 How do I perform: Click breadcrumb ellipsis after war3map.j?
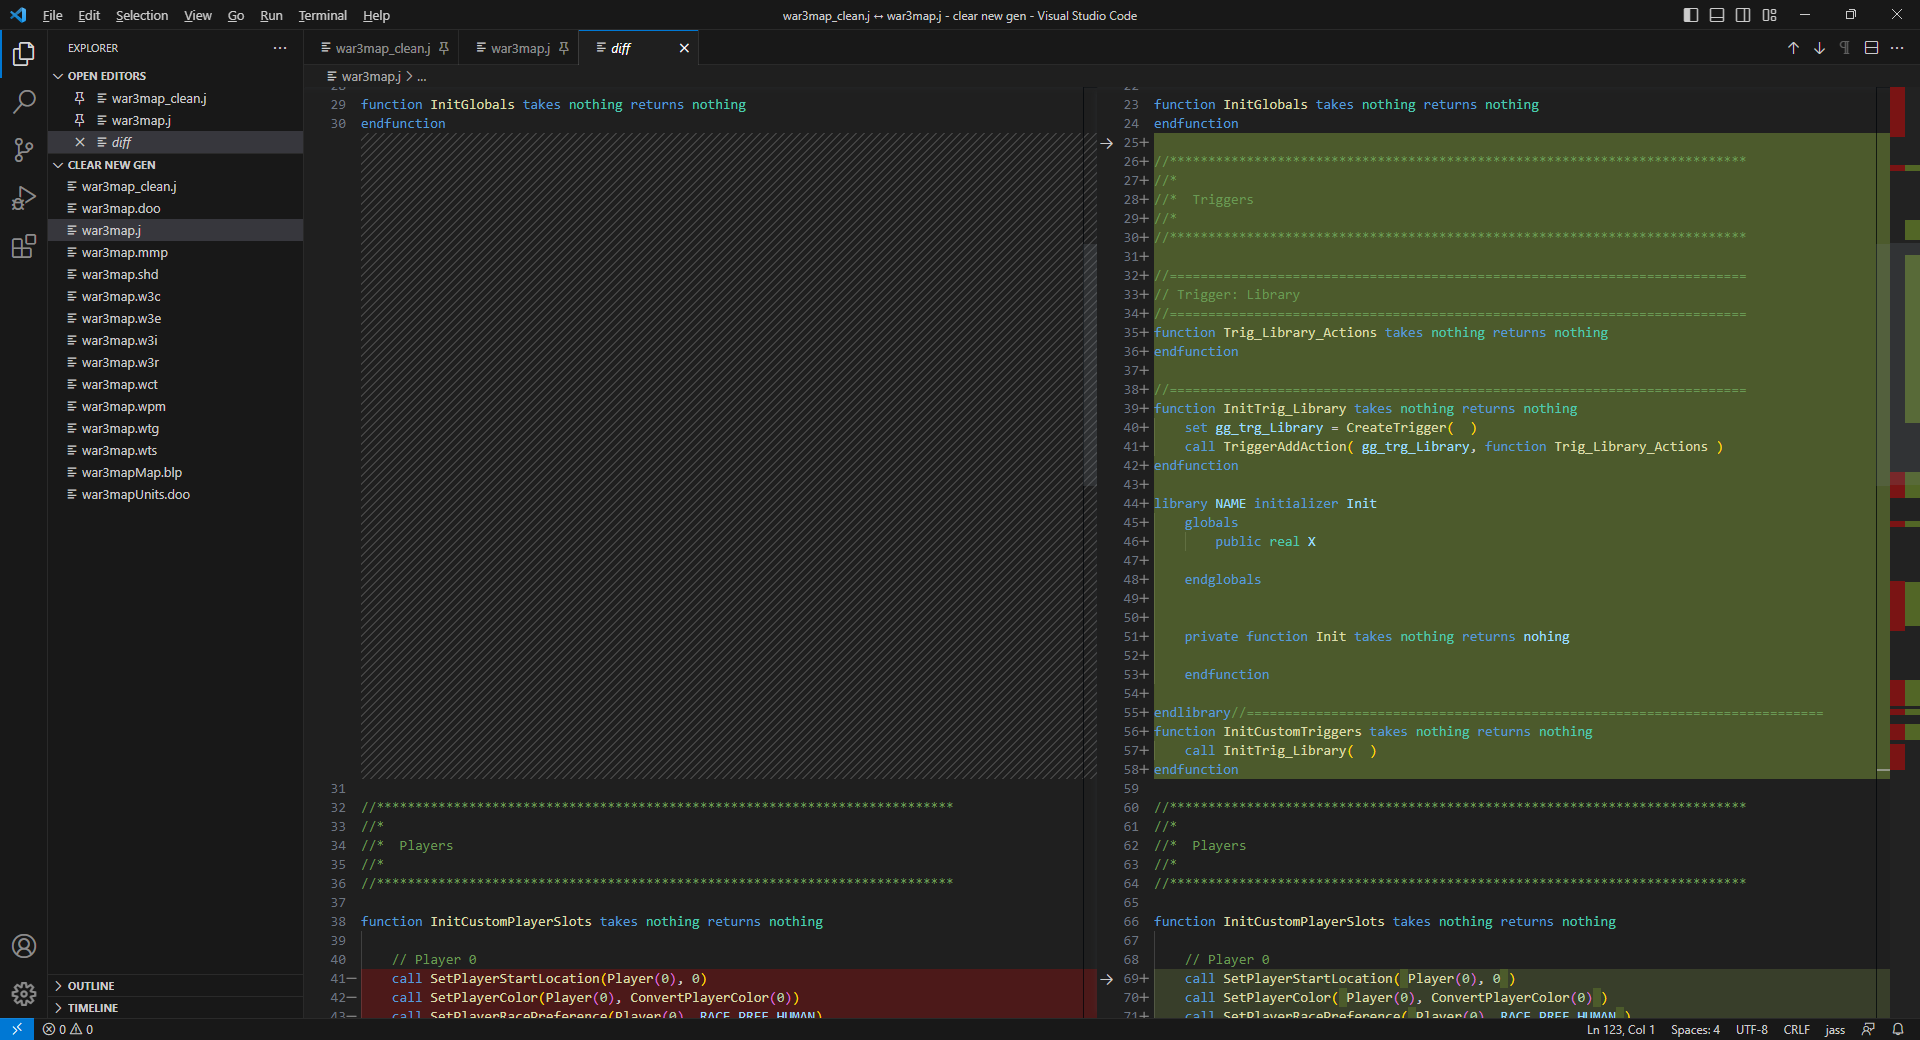(x=422, y=77)
